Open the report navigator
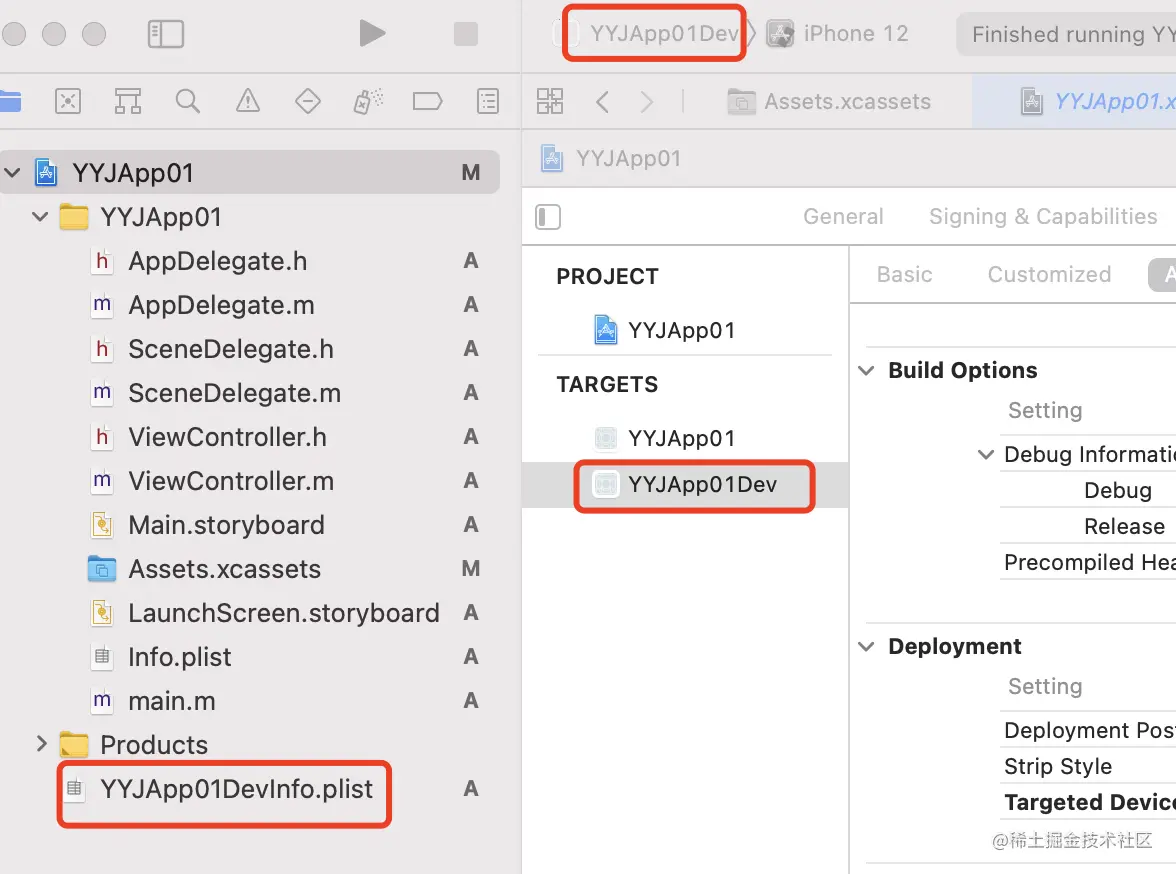Viewport: 1176px width, 874px height. (487, 101)
